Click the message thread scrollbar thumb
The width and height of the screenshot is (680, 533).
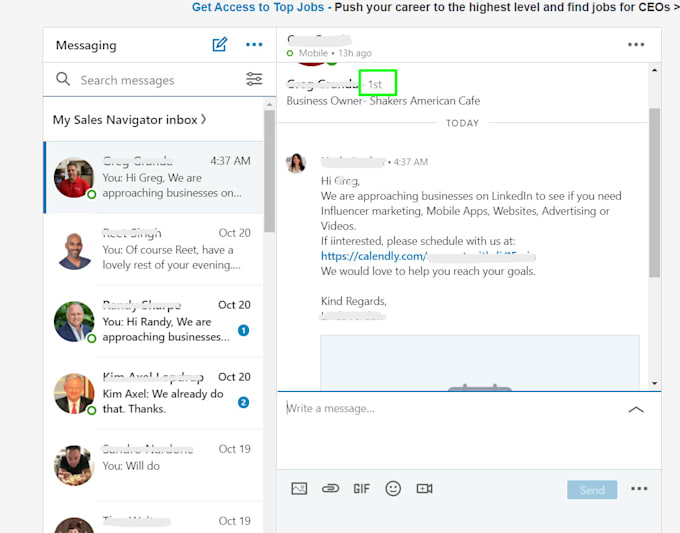click(654, 193)
